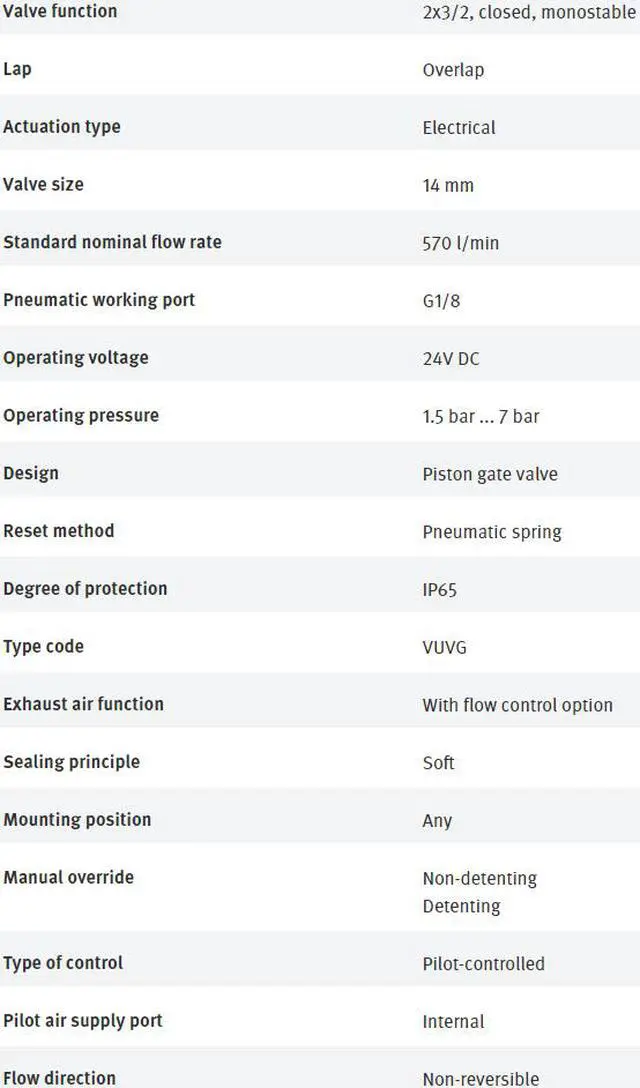Click the 'Overlap' value in Lap row

pos(453,70)
